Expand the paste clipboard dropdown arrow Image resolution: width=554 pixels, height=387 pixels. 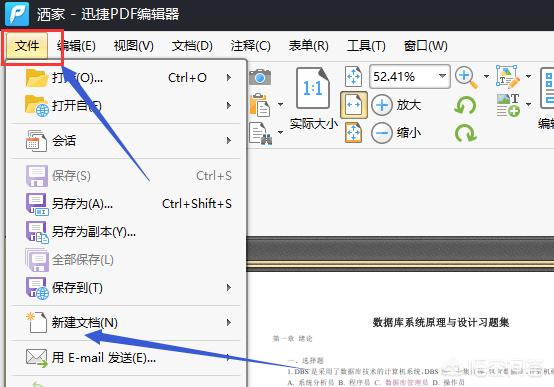[281, 104]
